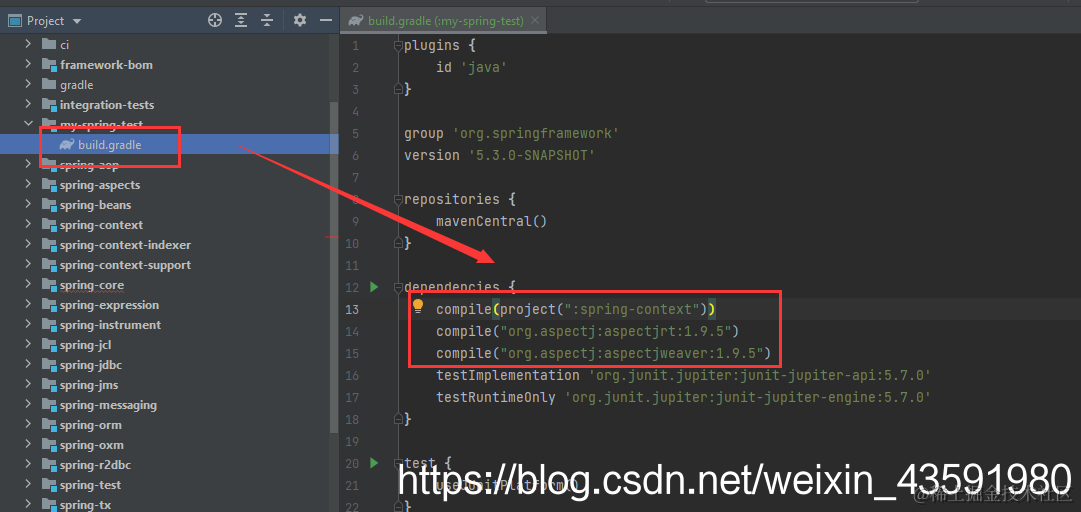The image size is (1081, 512).
Task: Select the spring-expression module
Action: [109, 305]
